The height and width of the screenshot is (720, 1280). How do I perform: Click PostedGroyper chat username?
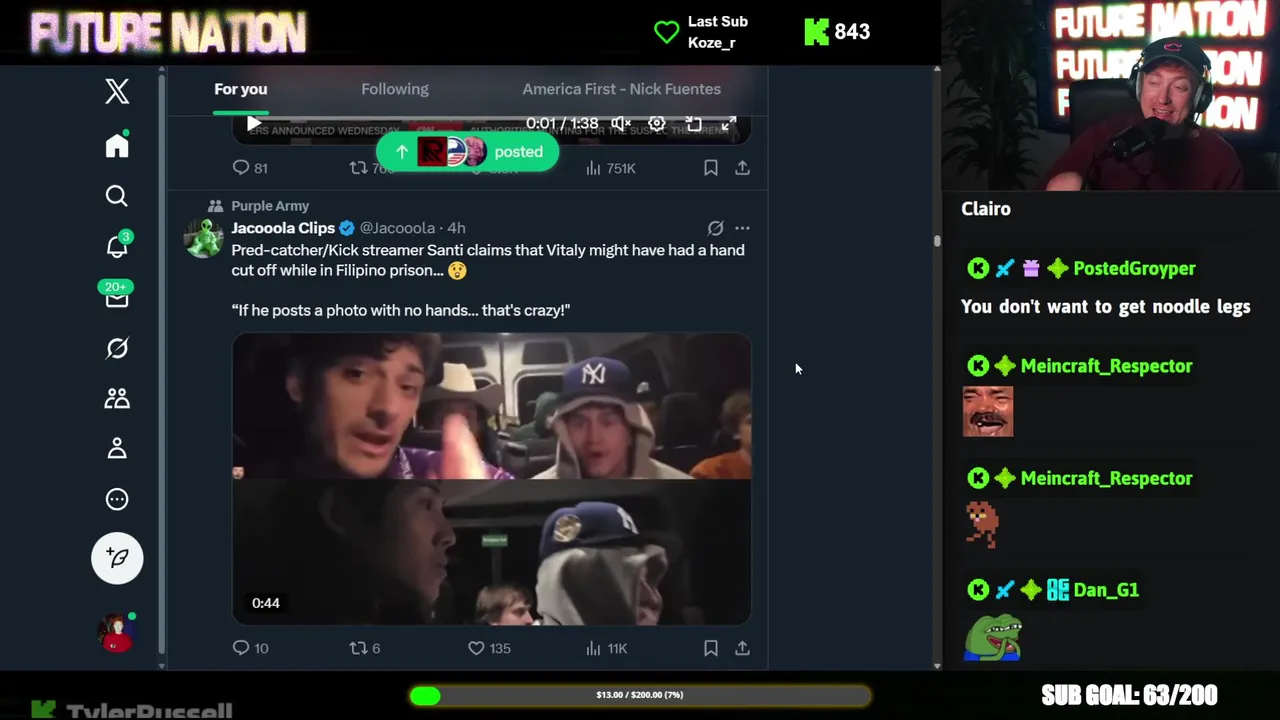click(1134, 268)
